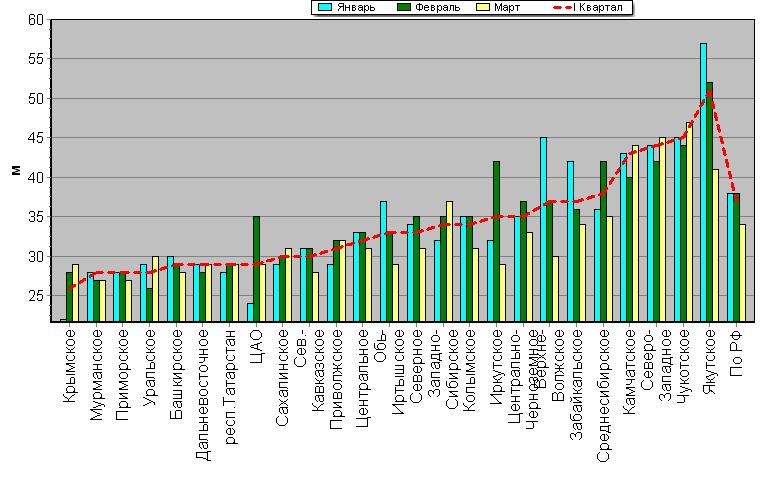777x479 pixels.
Task: Select the Башкирское axis label
Action: click(x=176, y=374)
